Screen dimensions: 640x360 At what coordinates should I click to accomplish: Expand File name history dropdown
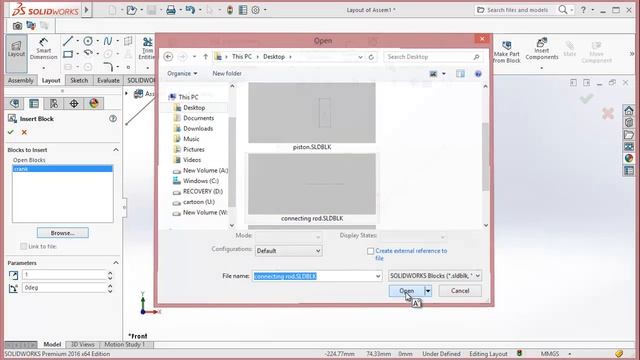click(x=378, y=276)
